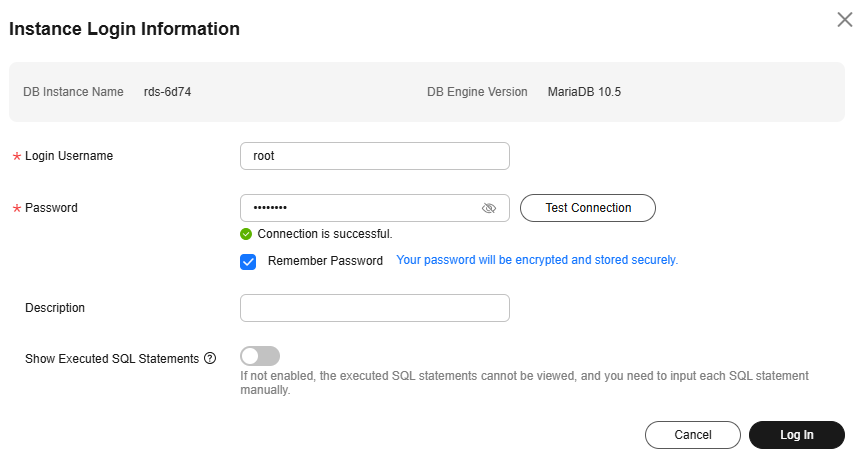863x461 pixels.
Task: Click the Log In button
Action: (796, 435)
